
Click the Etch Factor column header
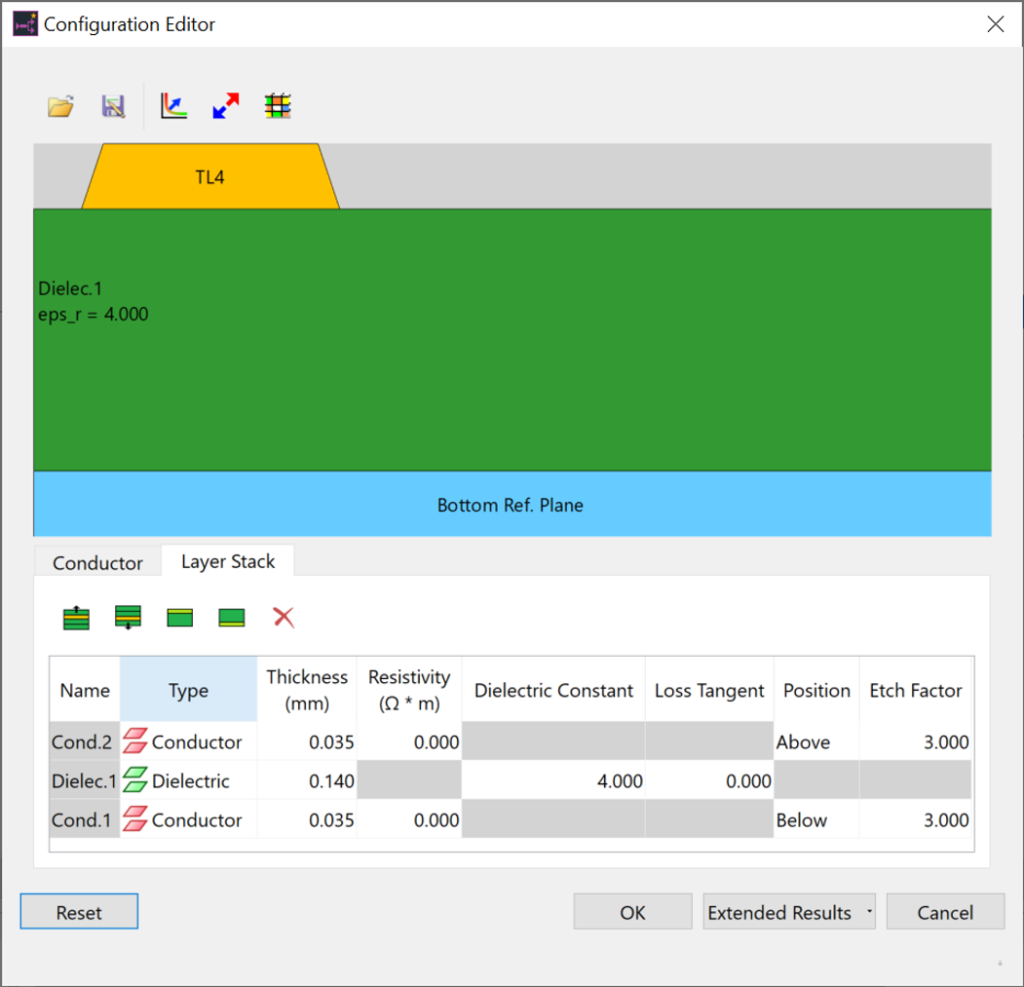916,690
